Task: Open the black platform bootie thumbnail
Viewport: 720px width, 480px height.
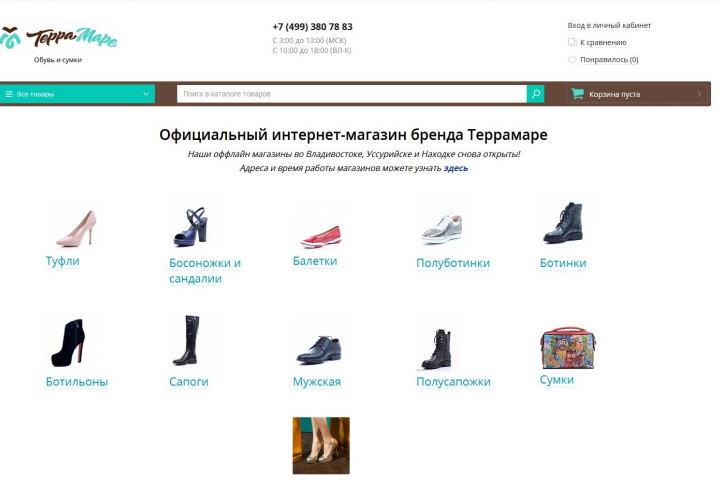Action: coord(69,342)
